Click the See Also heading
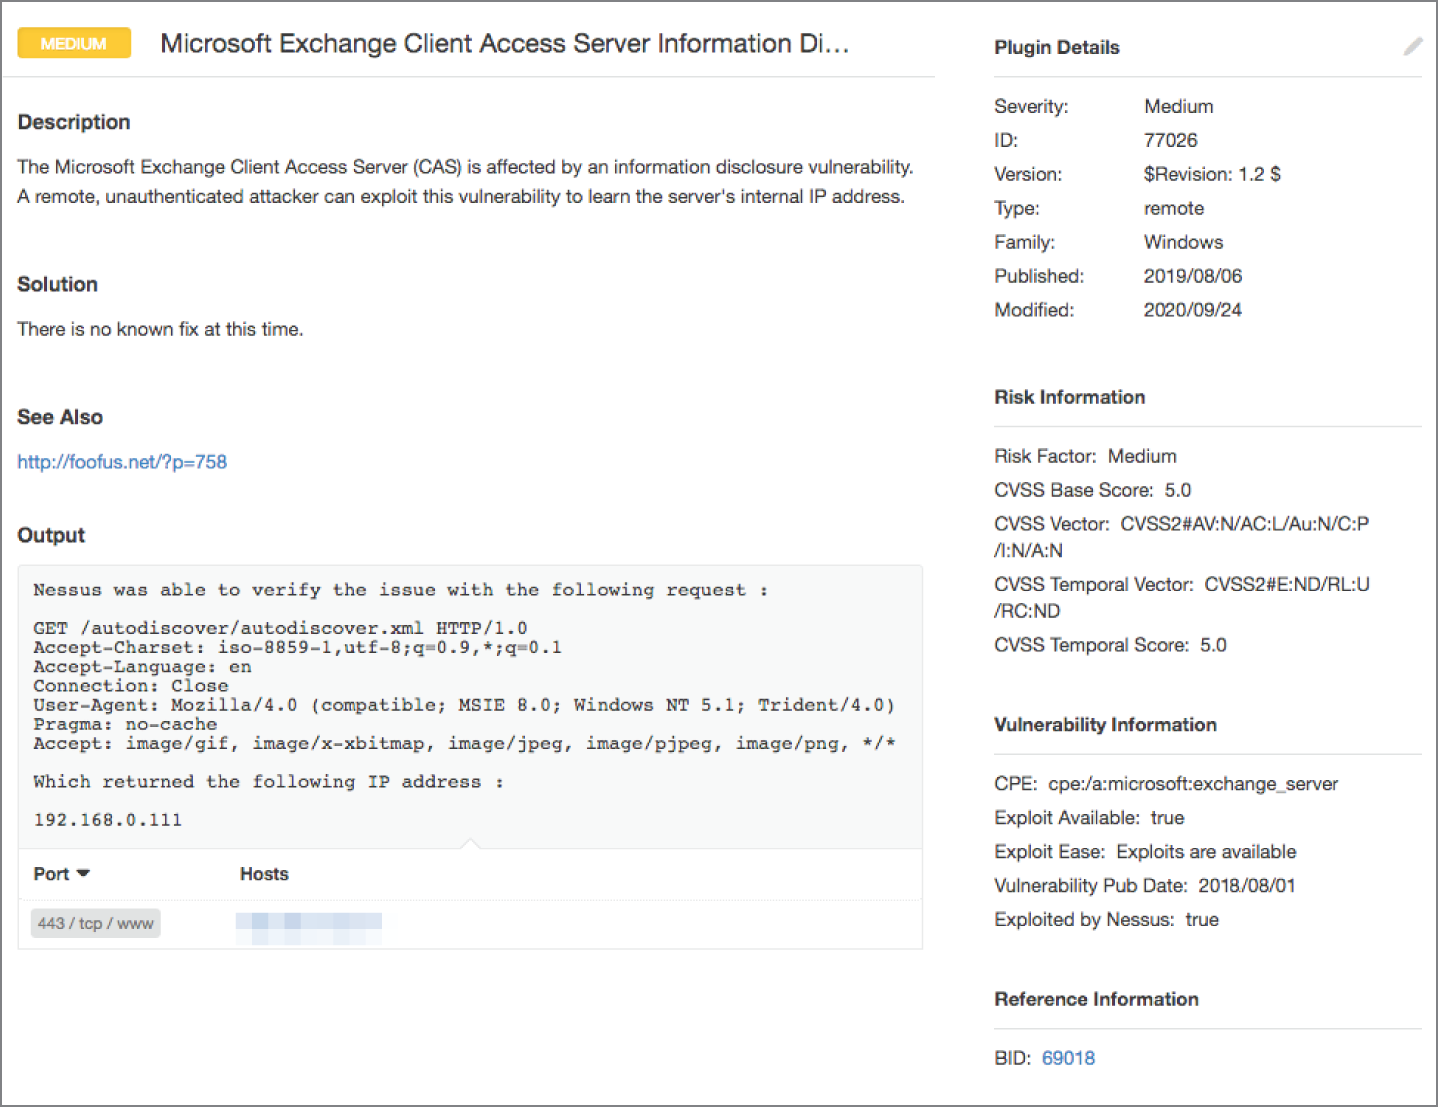Image resolution: width=1438 pixels, height=1107 pixels. pyautogui.click(x=60, y=417)
